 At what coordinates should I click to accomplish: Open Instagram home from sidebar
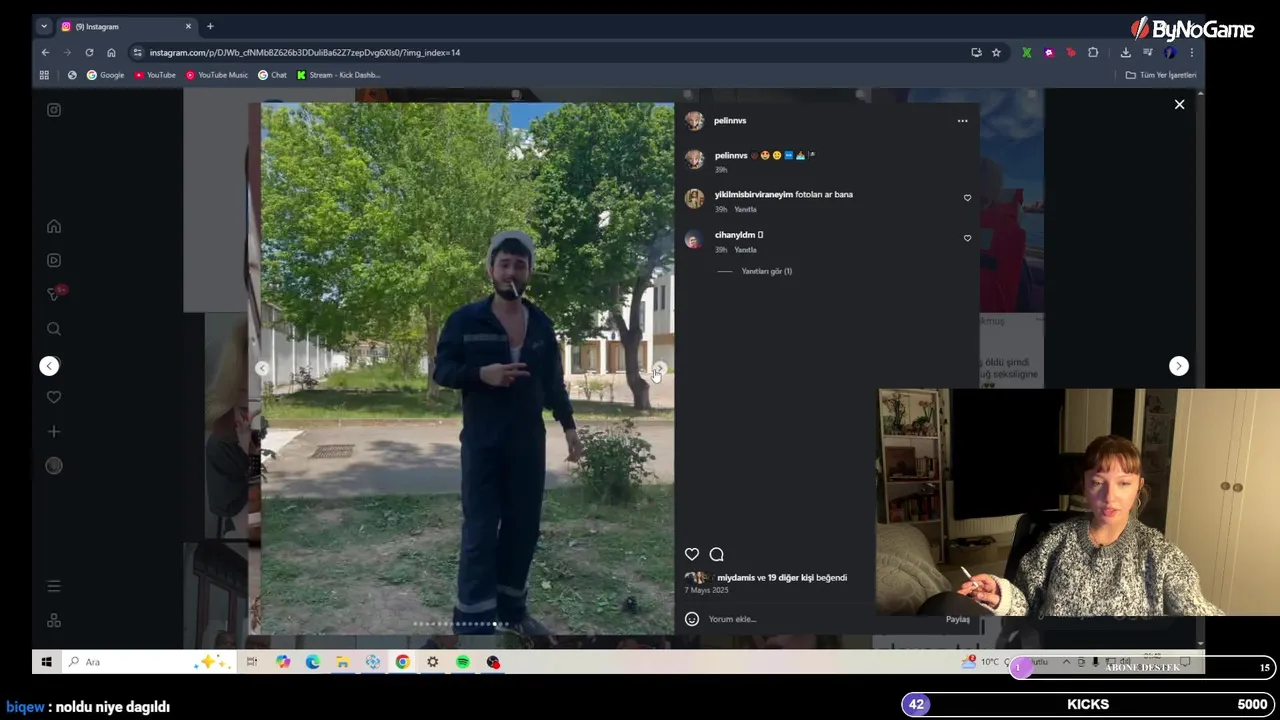pos(54,227)
